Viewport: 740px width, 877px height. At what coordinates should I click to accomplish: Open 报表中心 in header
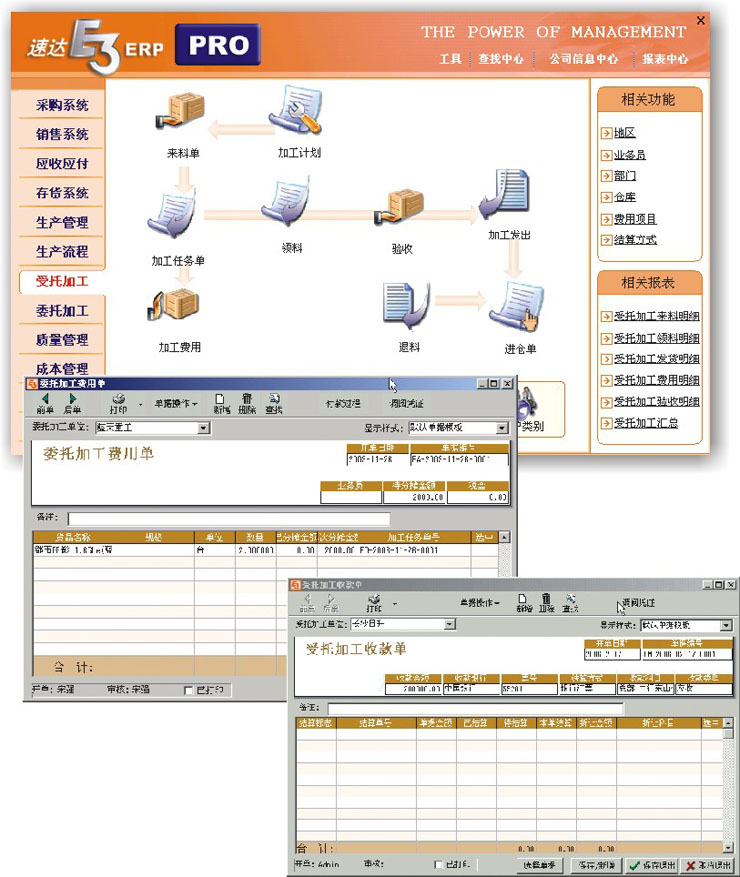click(x=665, y=59)
